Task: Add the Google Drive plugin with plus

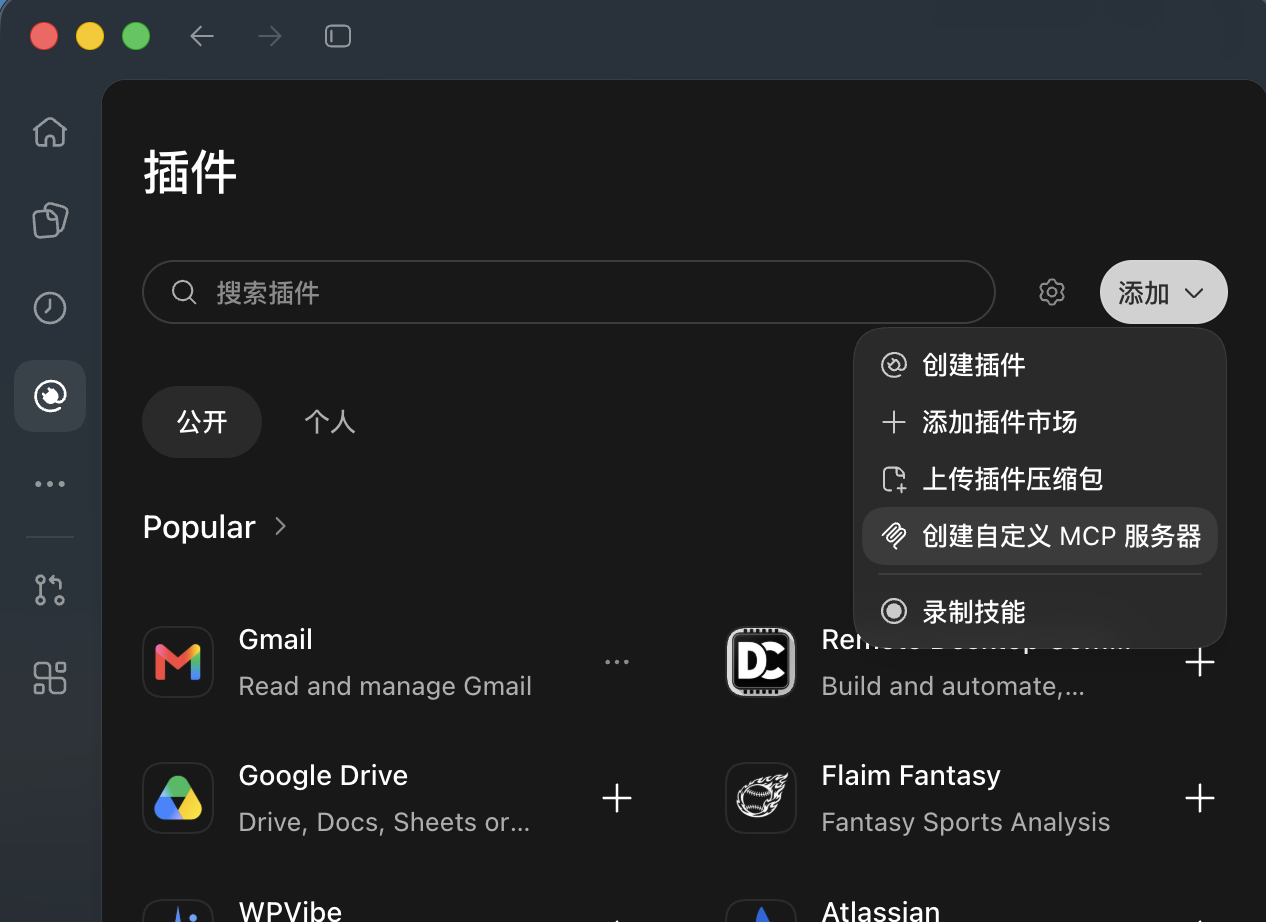Action: click(617, 798)
